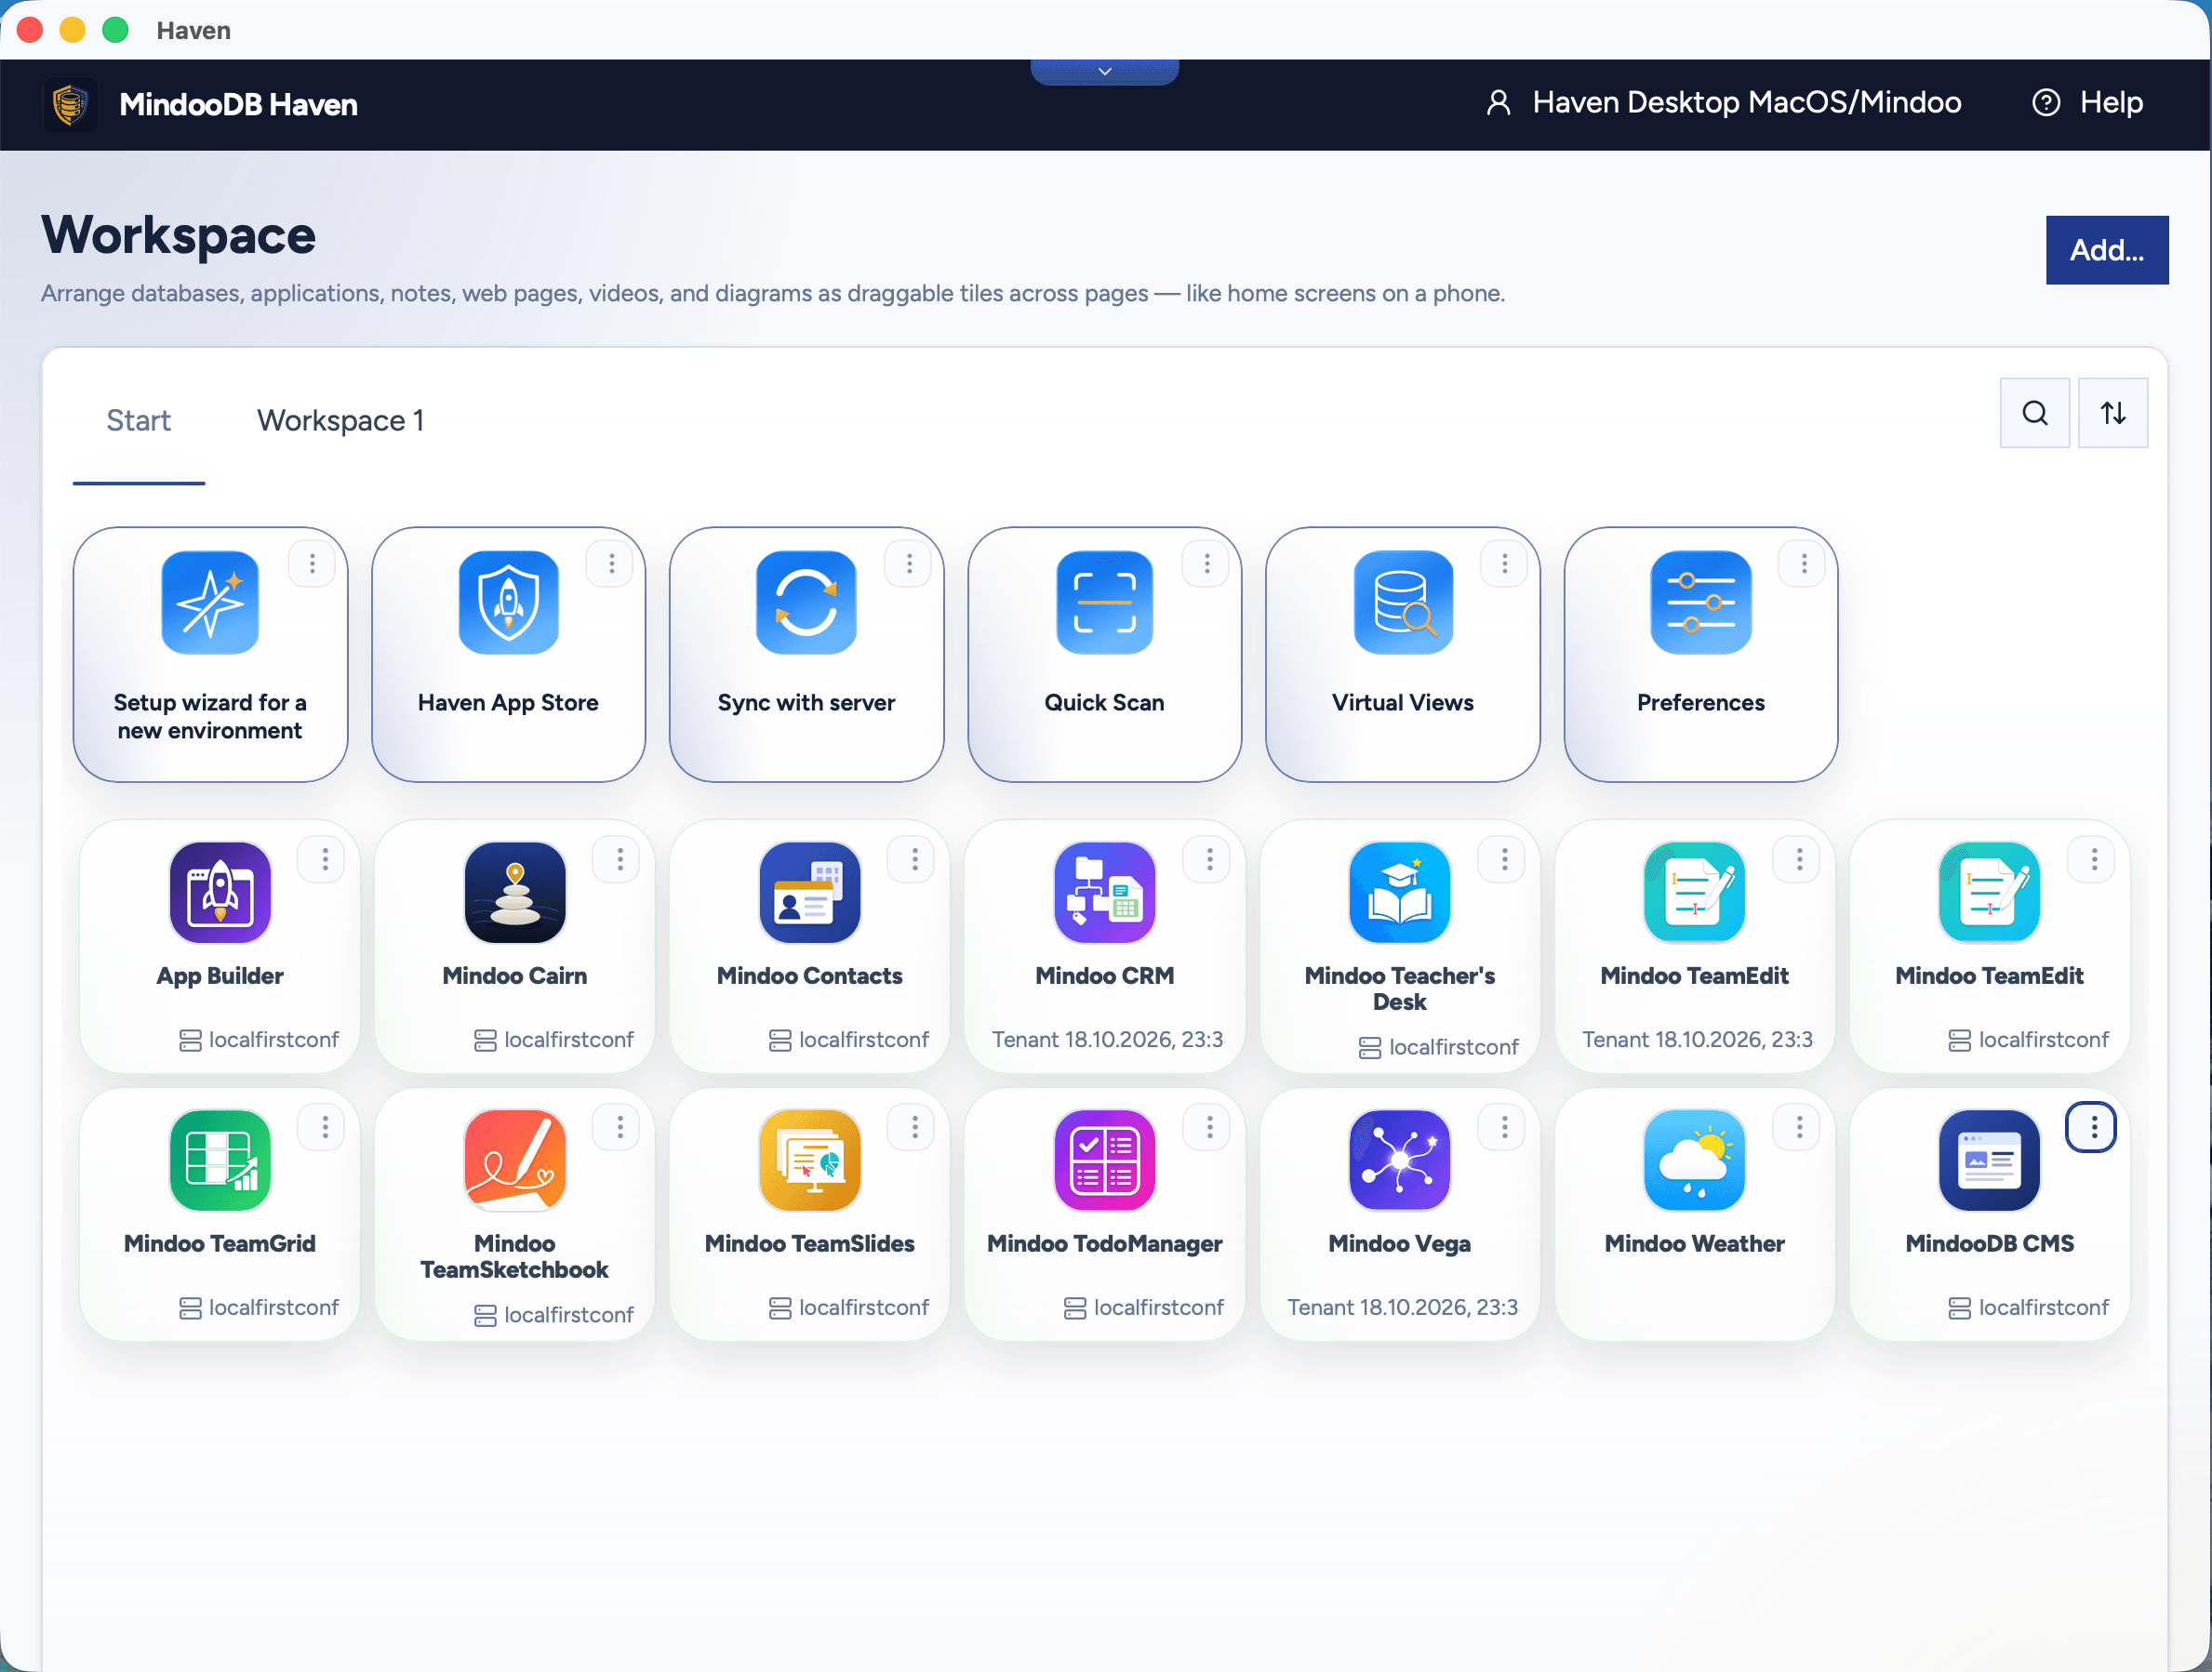Click the search magnifier button
The height and width of the screenshot is (1672, 2212).
pyautogui.click(x=2034, y=413)
